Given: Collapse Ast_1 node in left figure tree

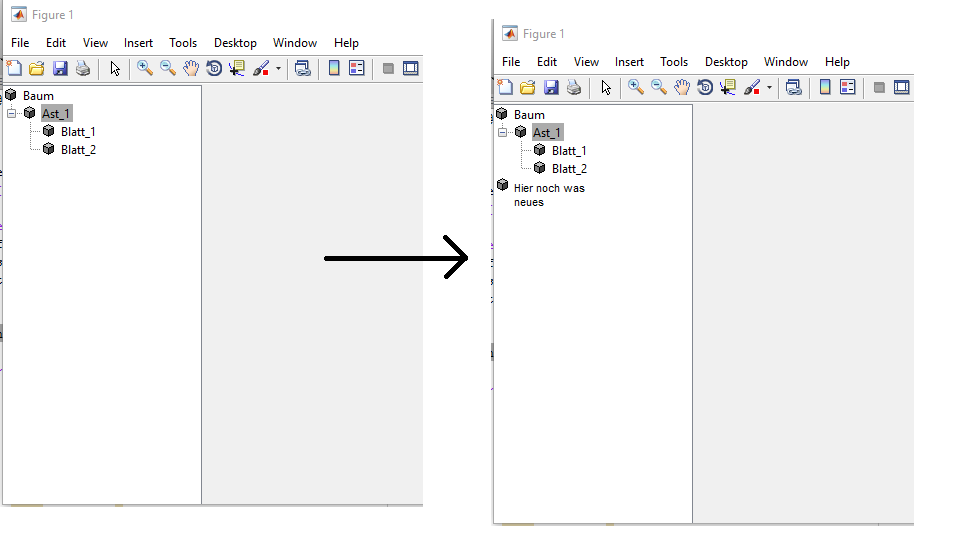Looking at the screenshot, I should 12,113.
